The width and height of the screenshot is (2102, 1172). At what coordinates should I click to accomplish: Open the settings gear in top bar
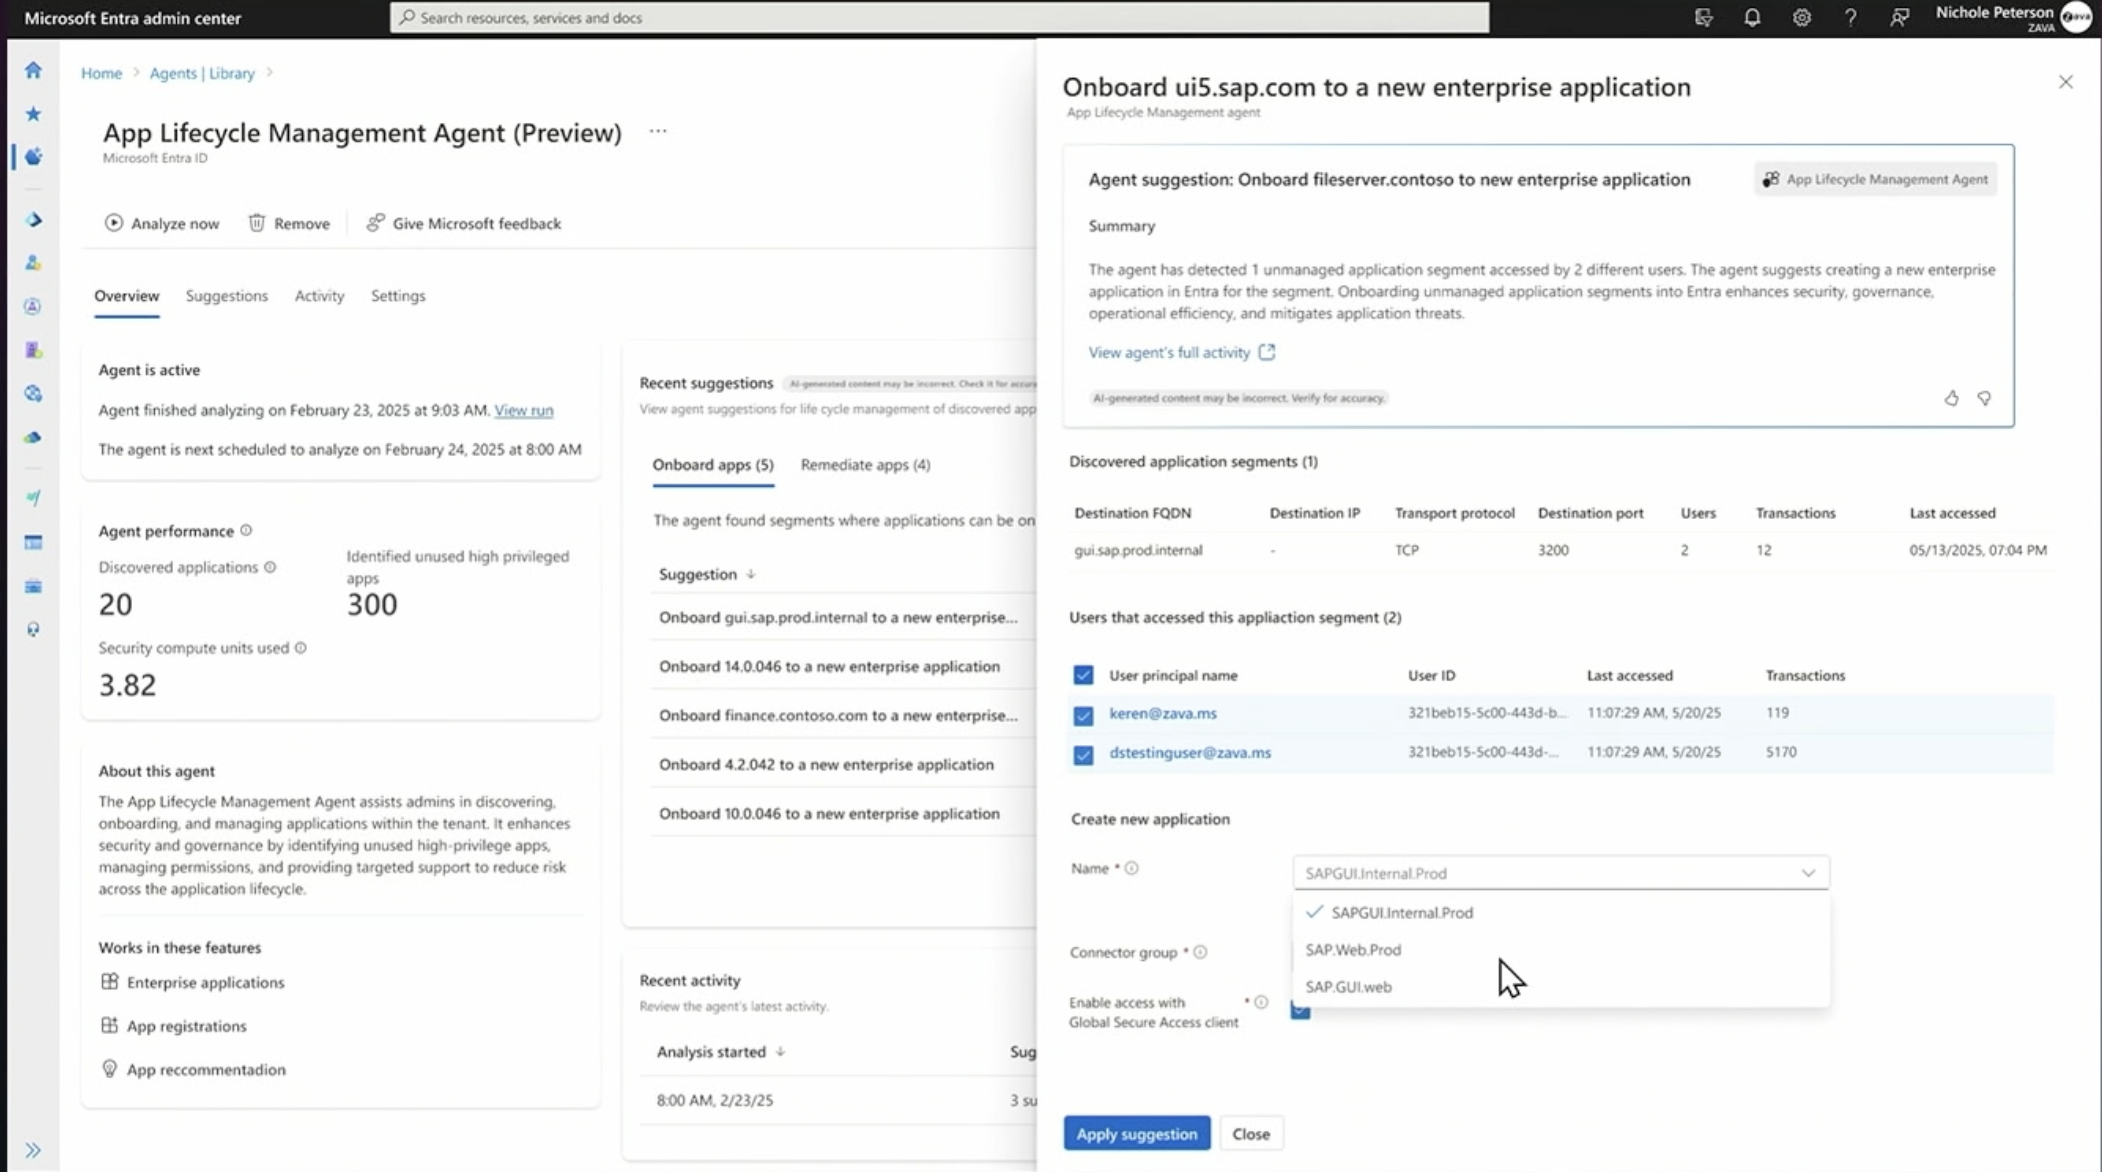tap(1801, 17)
